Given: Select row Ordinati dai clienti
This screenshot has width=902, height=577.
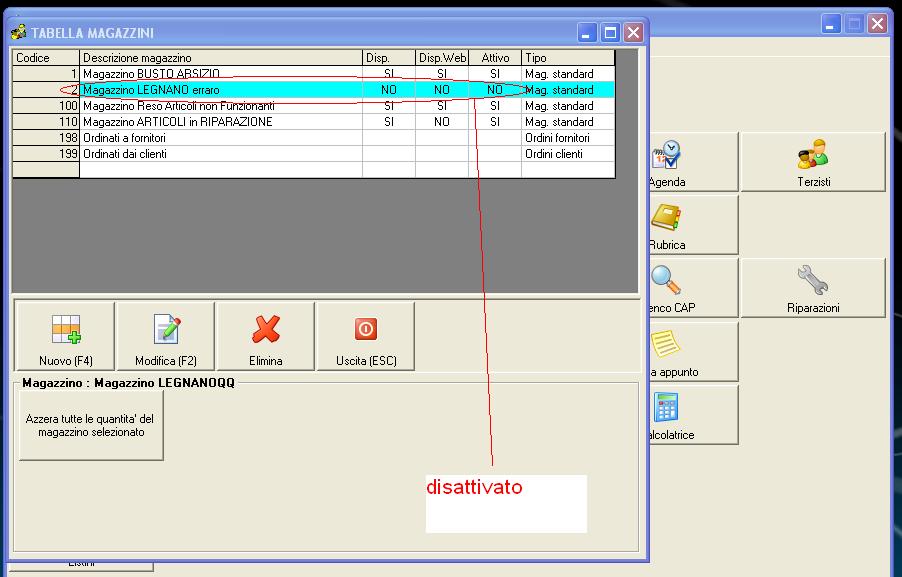Looking at the screenshot, I should tap(314, 154).
